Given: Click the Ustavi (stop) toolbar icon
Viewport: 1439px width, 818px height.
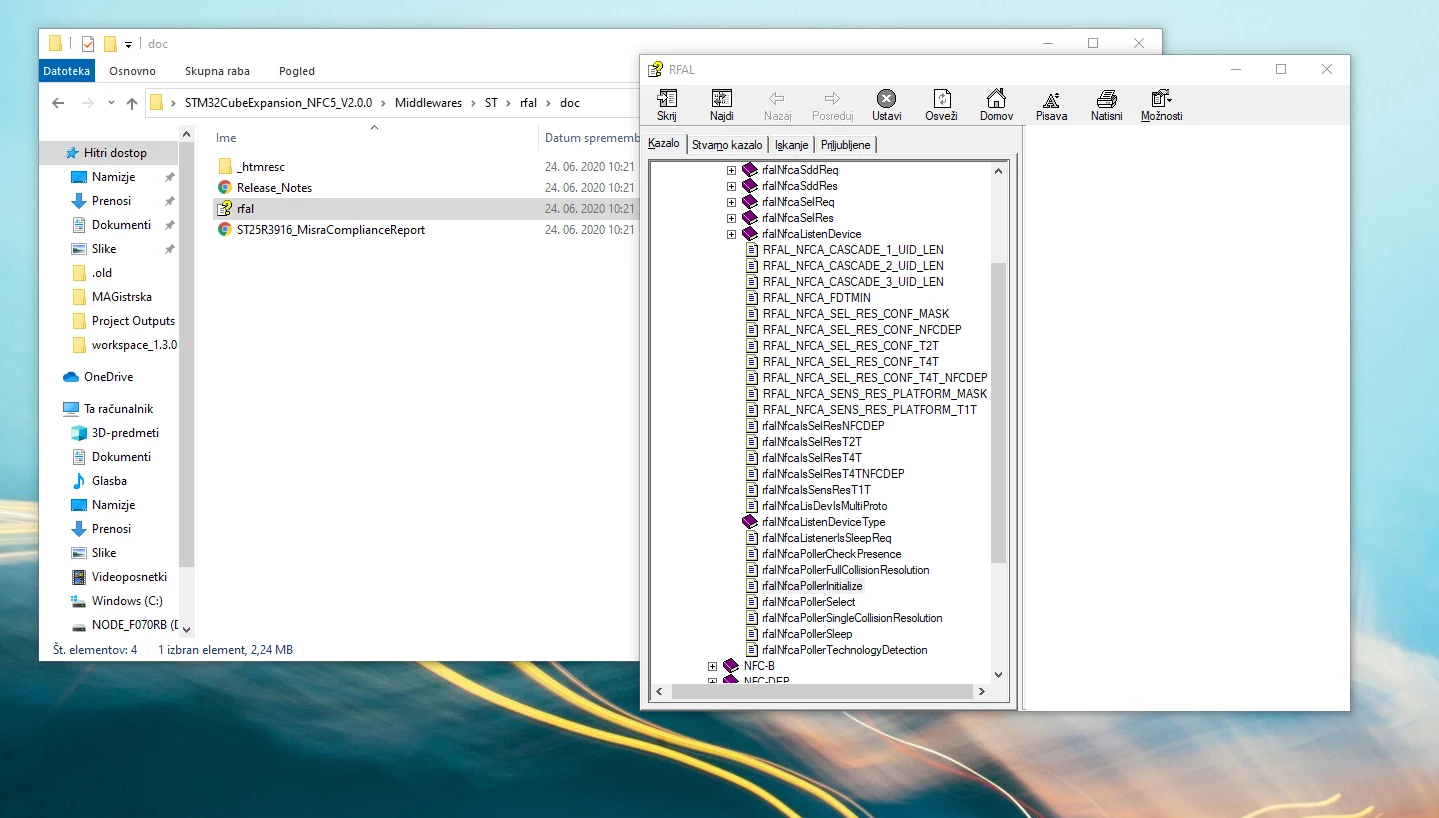Looking at the screenshot, I should click(886, 98).
